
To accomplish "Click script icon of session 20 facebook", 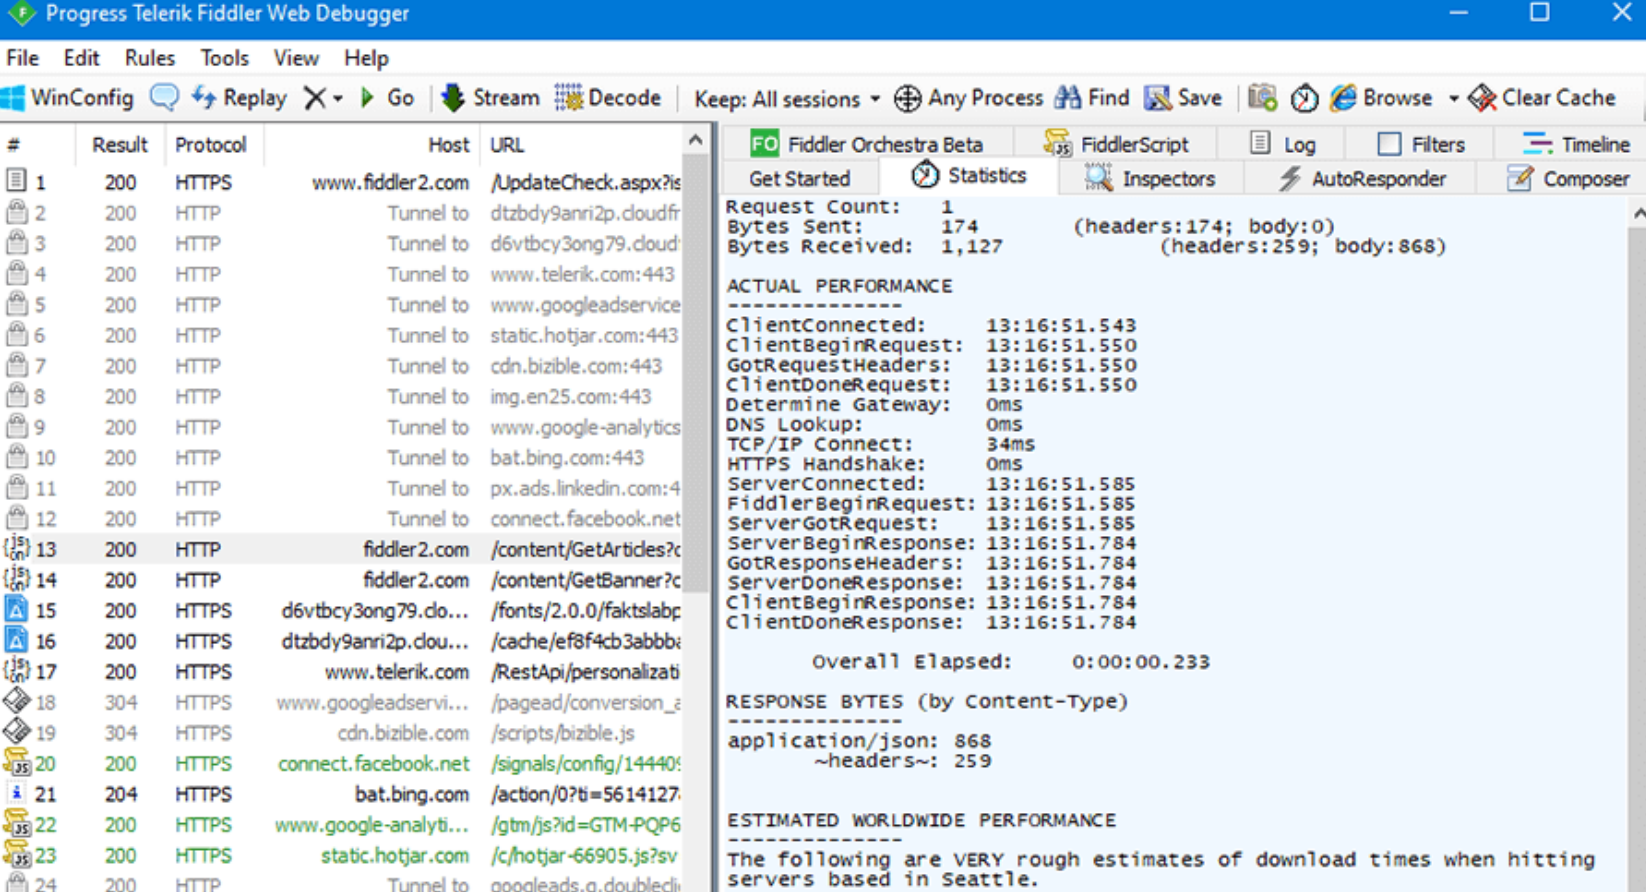I will tap(17, 763).
